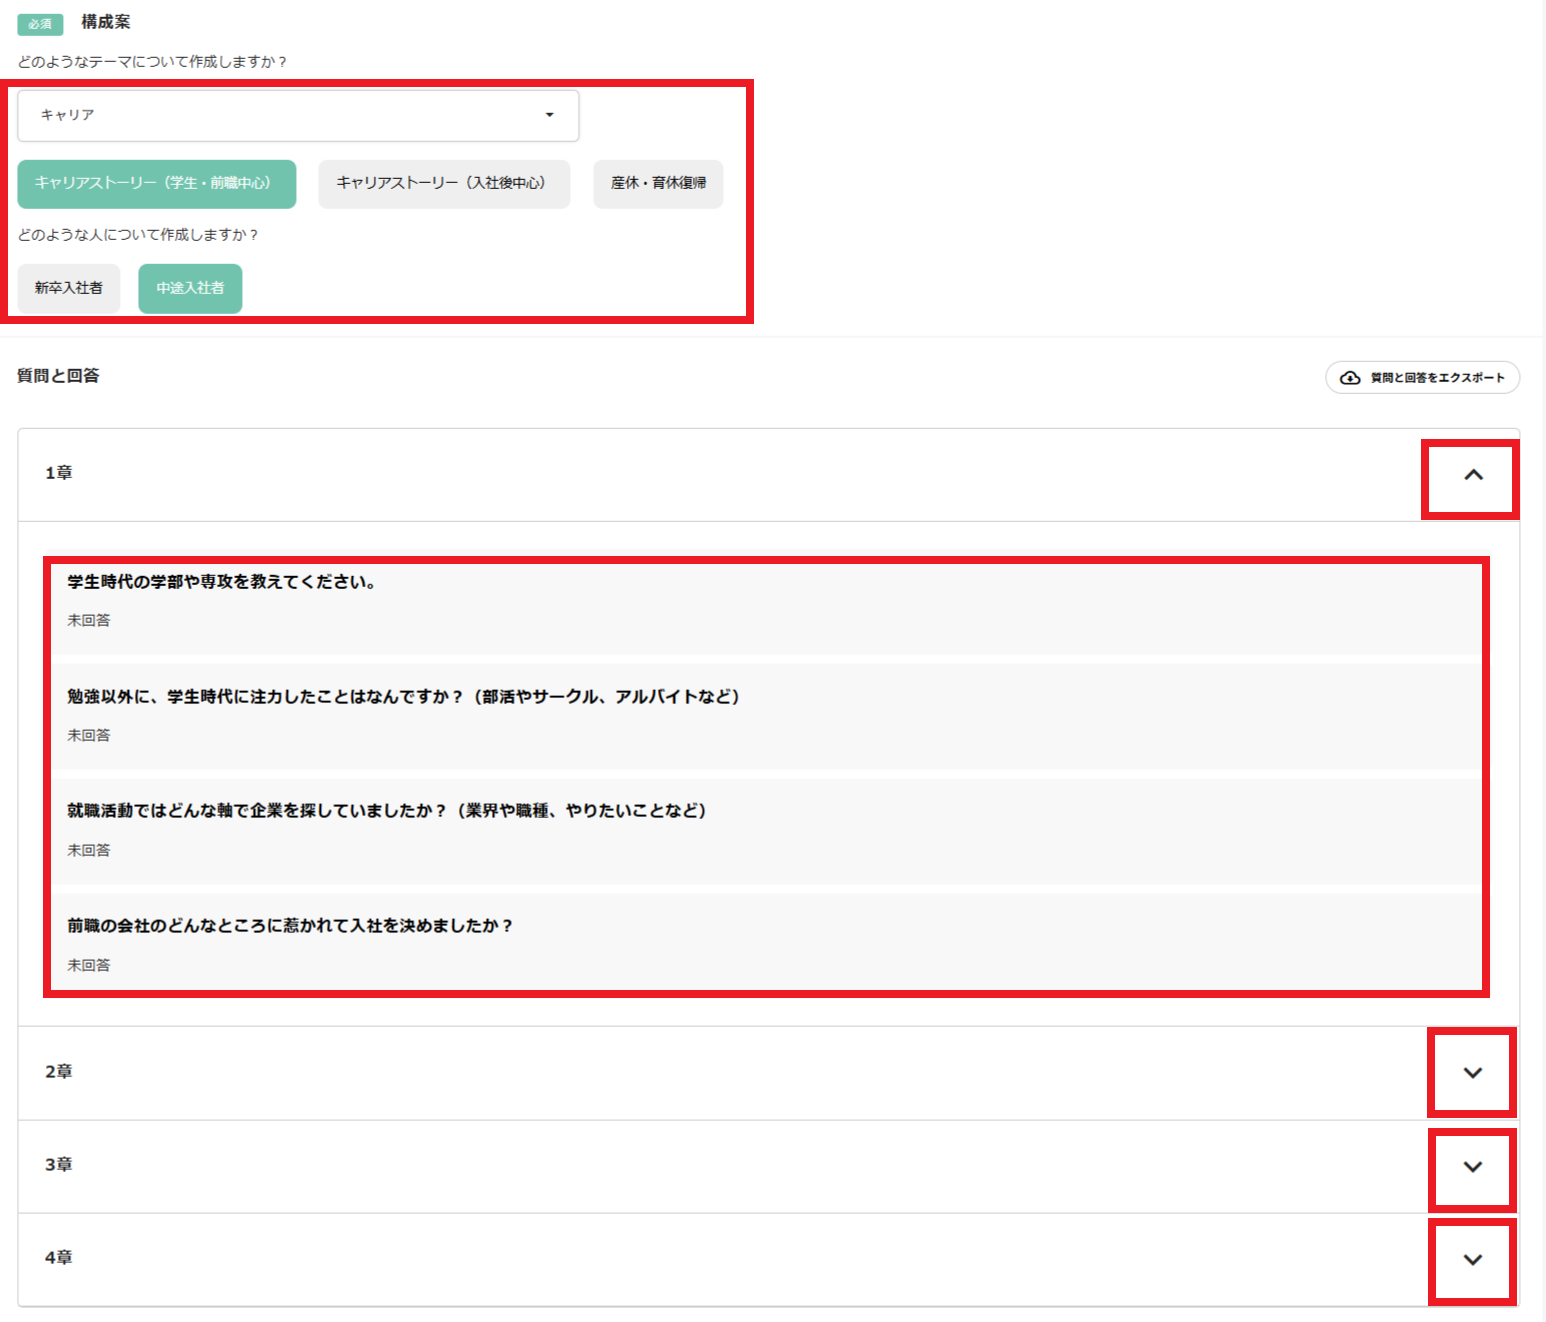The image size is (1546, 1322).
Task: Choose 中途入社者 person type
Action: pos(190,288)
